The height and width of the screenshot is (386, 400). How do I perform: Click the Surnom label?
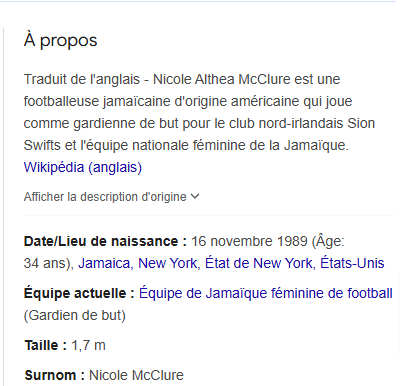click(55, 375)
